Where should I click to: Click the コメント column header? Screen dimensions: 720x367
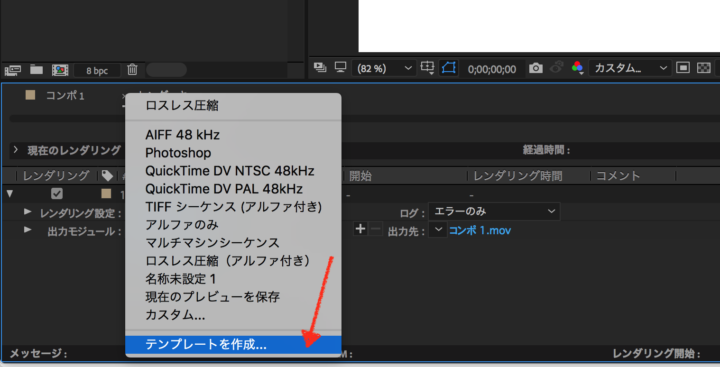coord(618,176)
